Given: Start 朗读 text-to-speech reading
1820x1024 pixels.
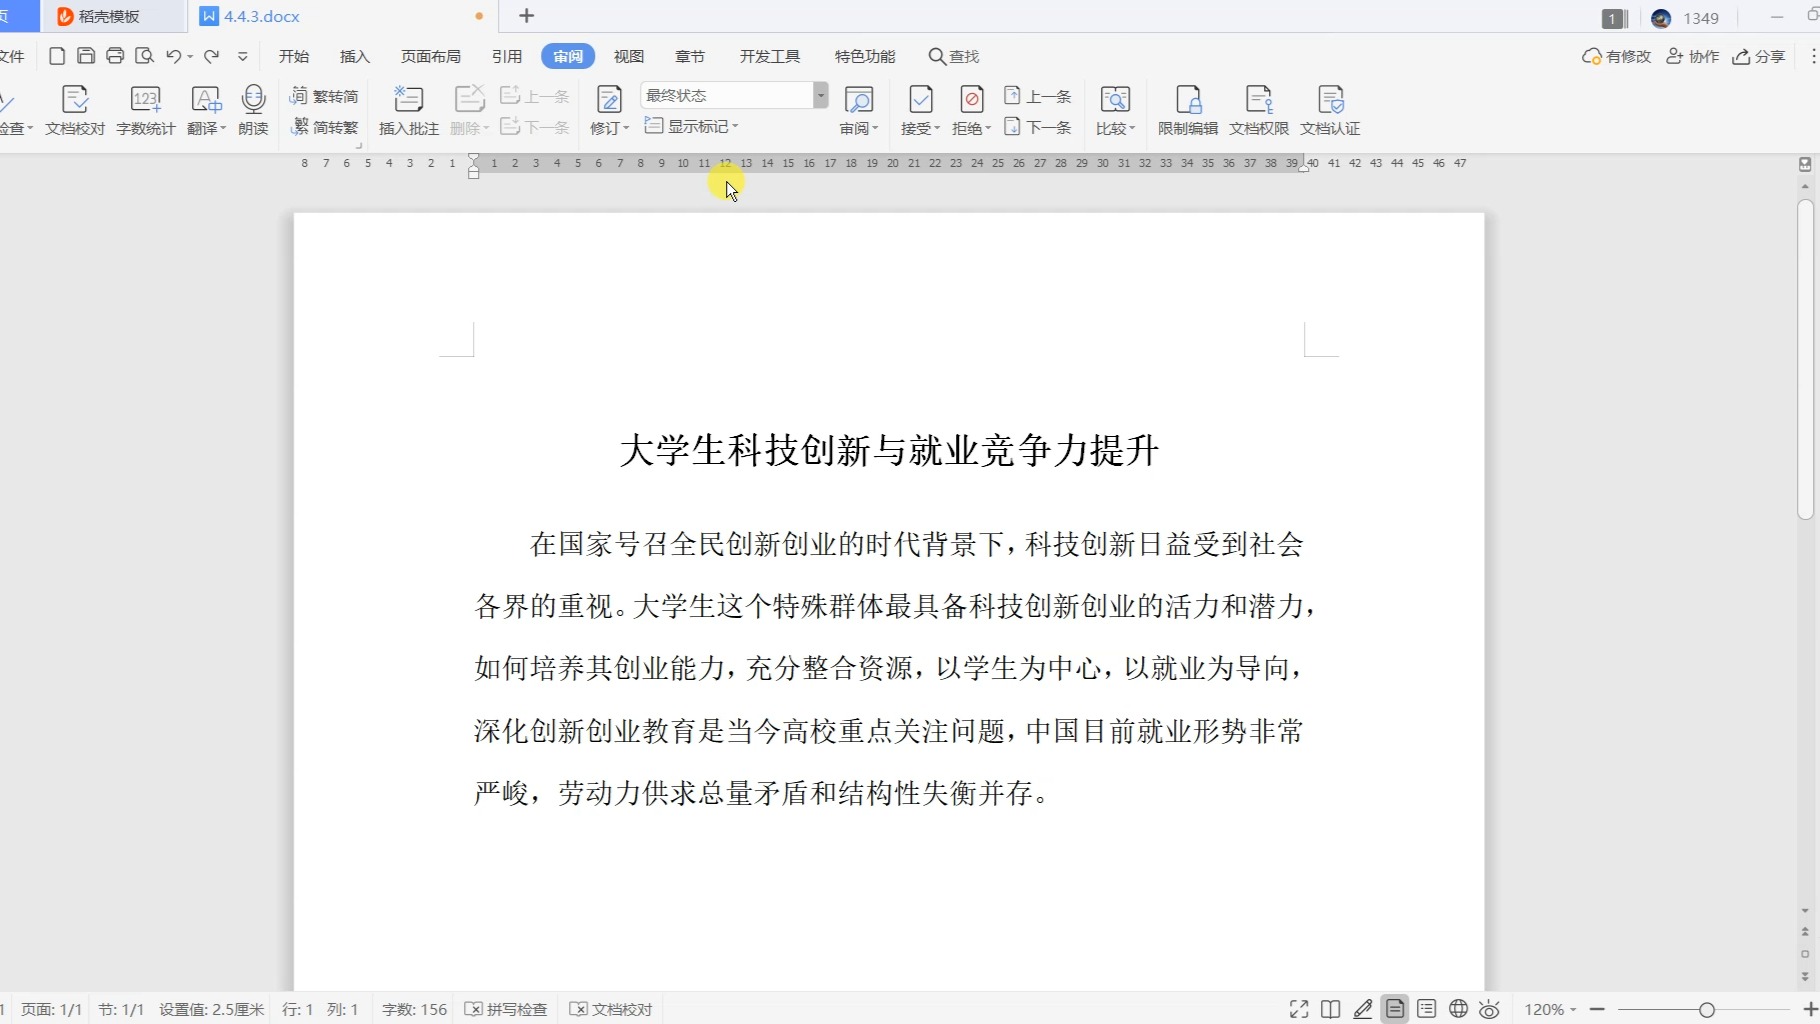Looking at the screenshot, I should (253, 108).
